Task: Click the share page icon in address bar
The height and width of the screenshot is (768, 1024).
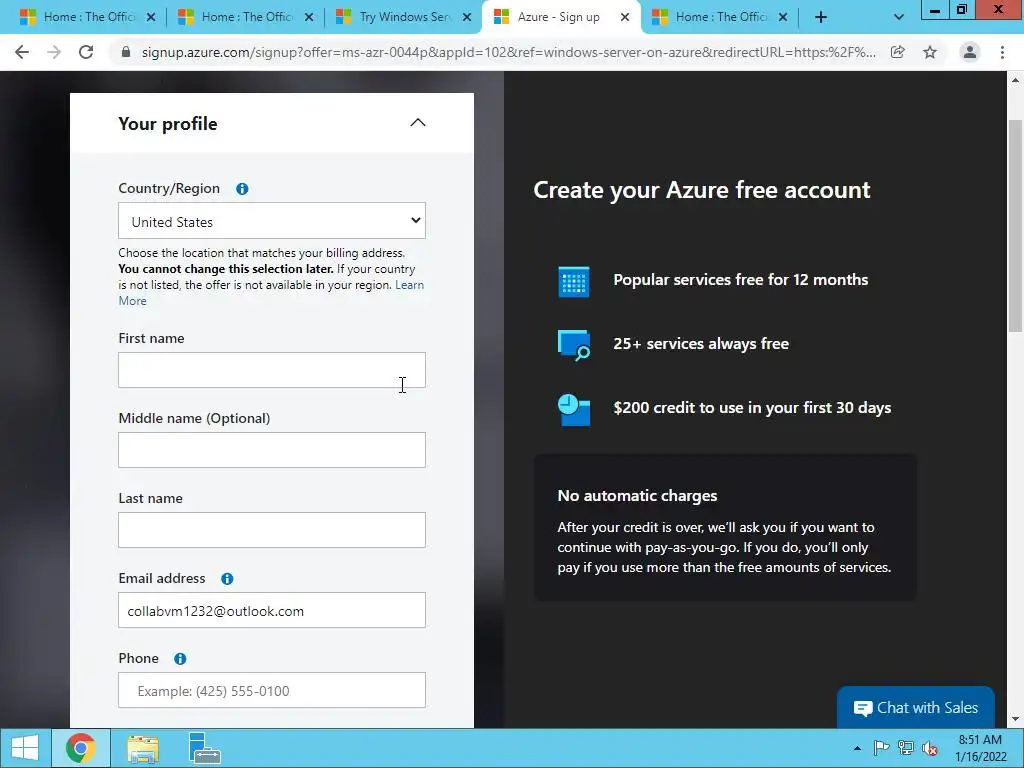Action: 898,52
